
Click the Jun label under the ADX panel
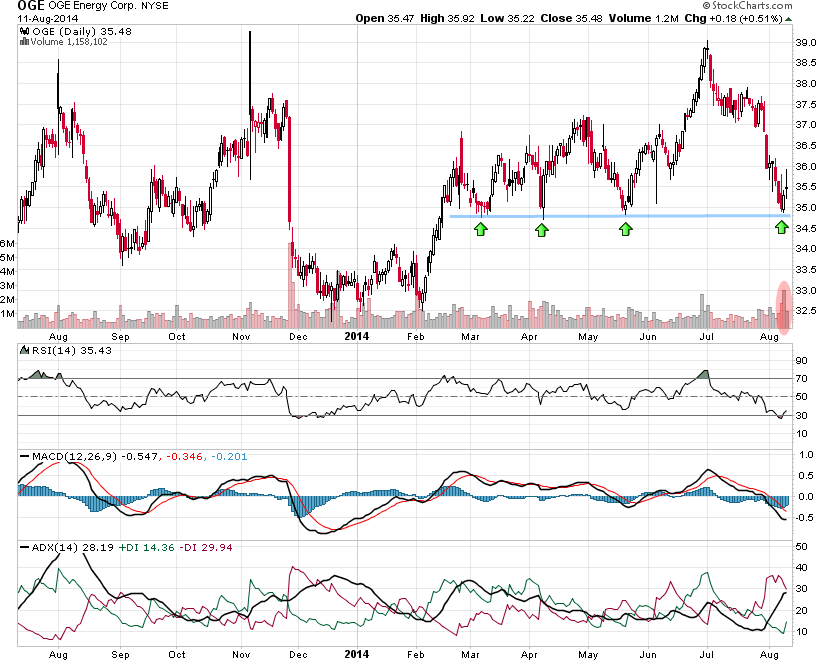coord(648,655)
